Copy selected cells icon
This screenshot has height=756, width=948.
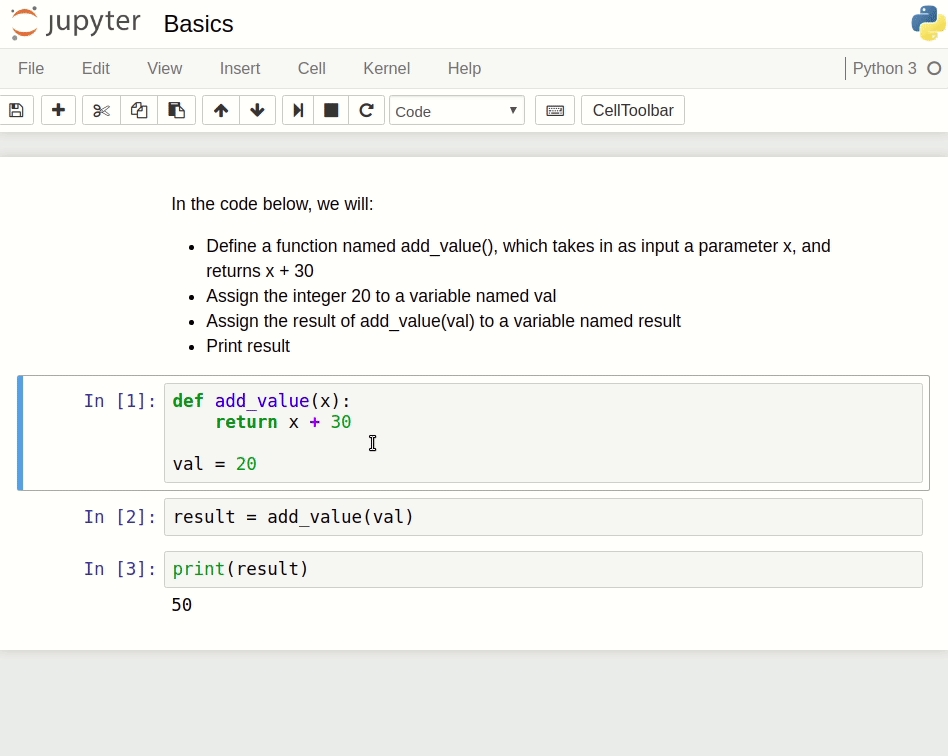pos(139,110)
